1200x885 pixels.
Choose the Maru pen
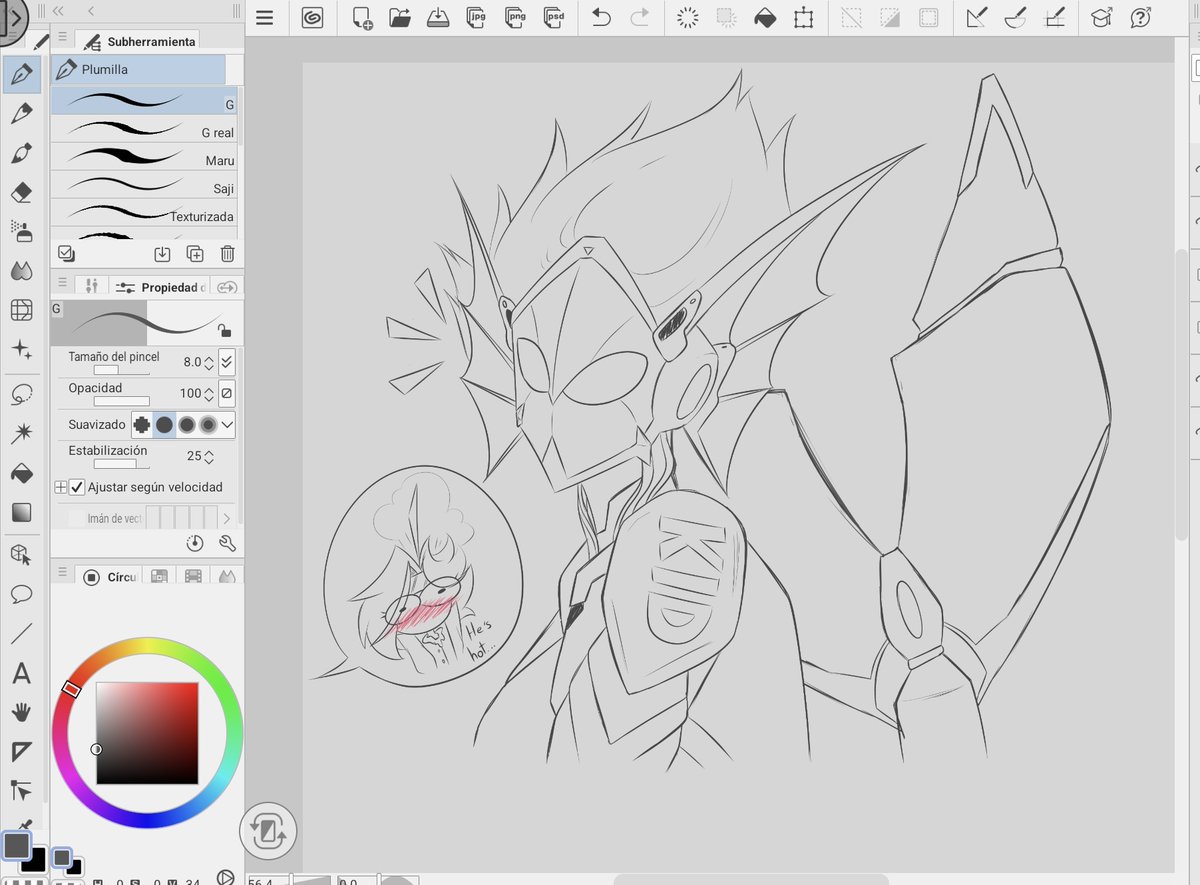pos(144,157)
